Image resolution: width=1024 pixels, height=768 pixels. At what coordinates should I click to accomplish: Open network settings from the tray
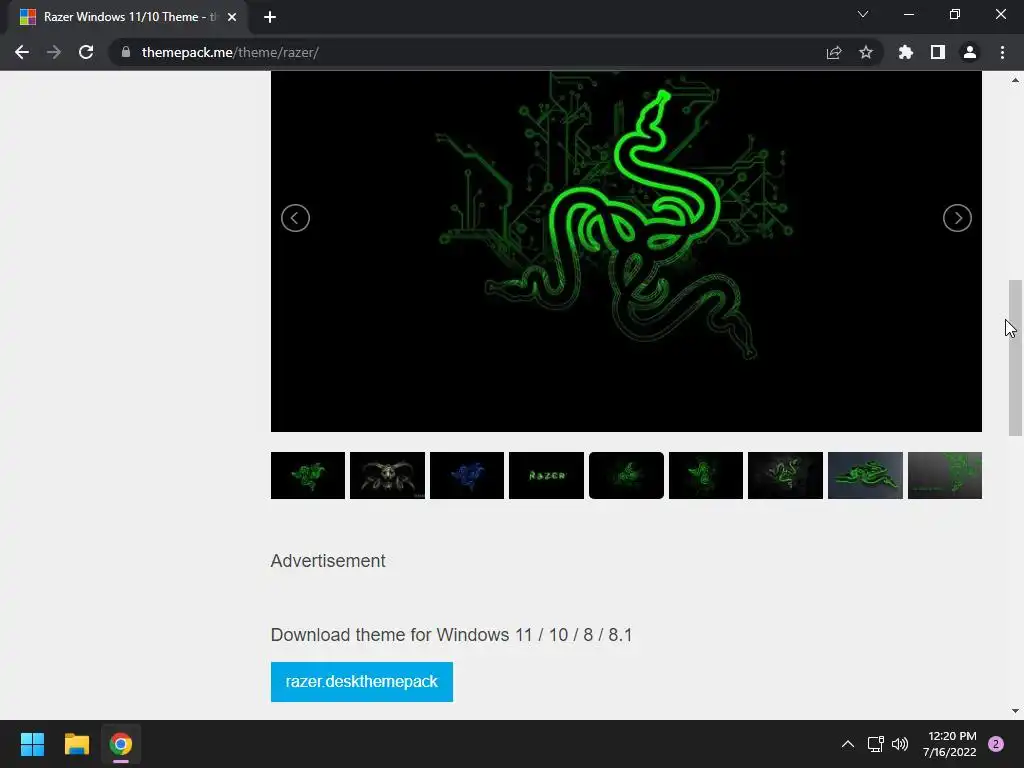coord(875,744)
